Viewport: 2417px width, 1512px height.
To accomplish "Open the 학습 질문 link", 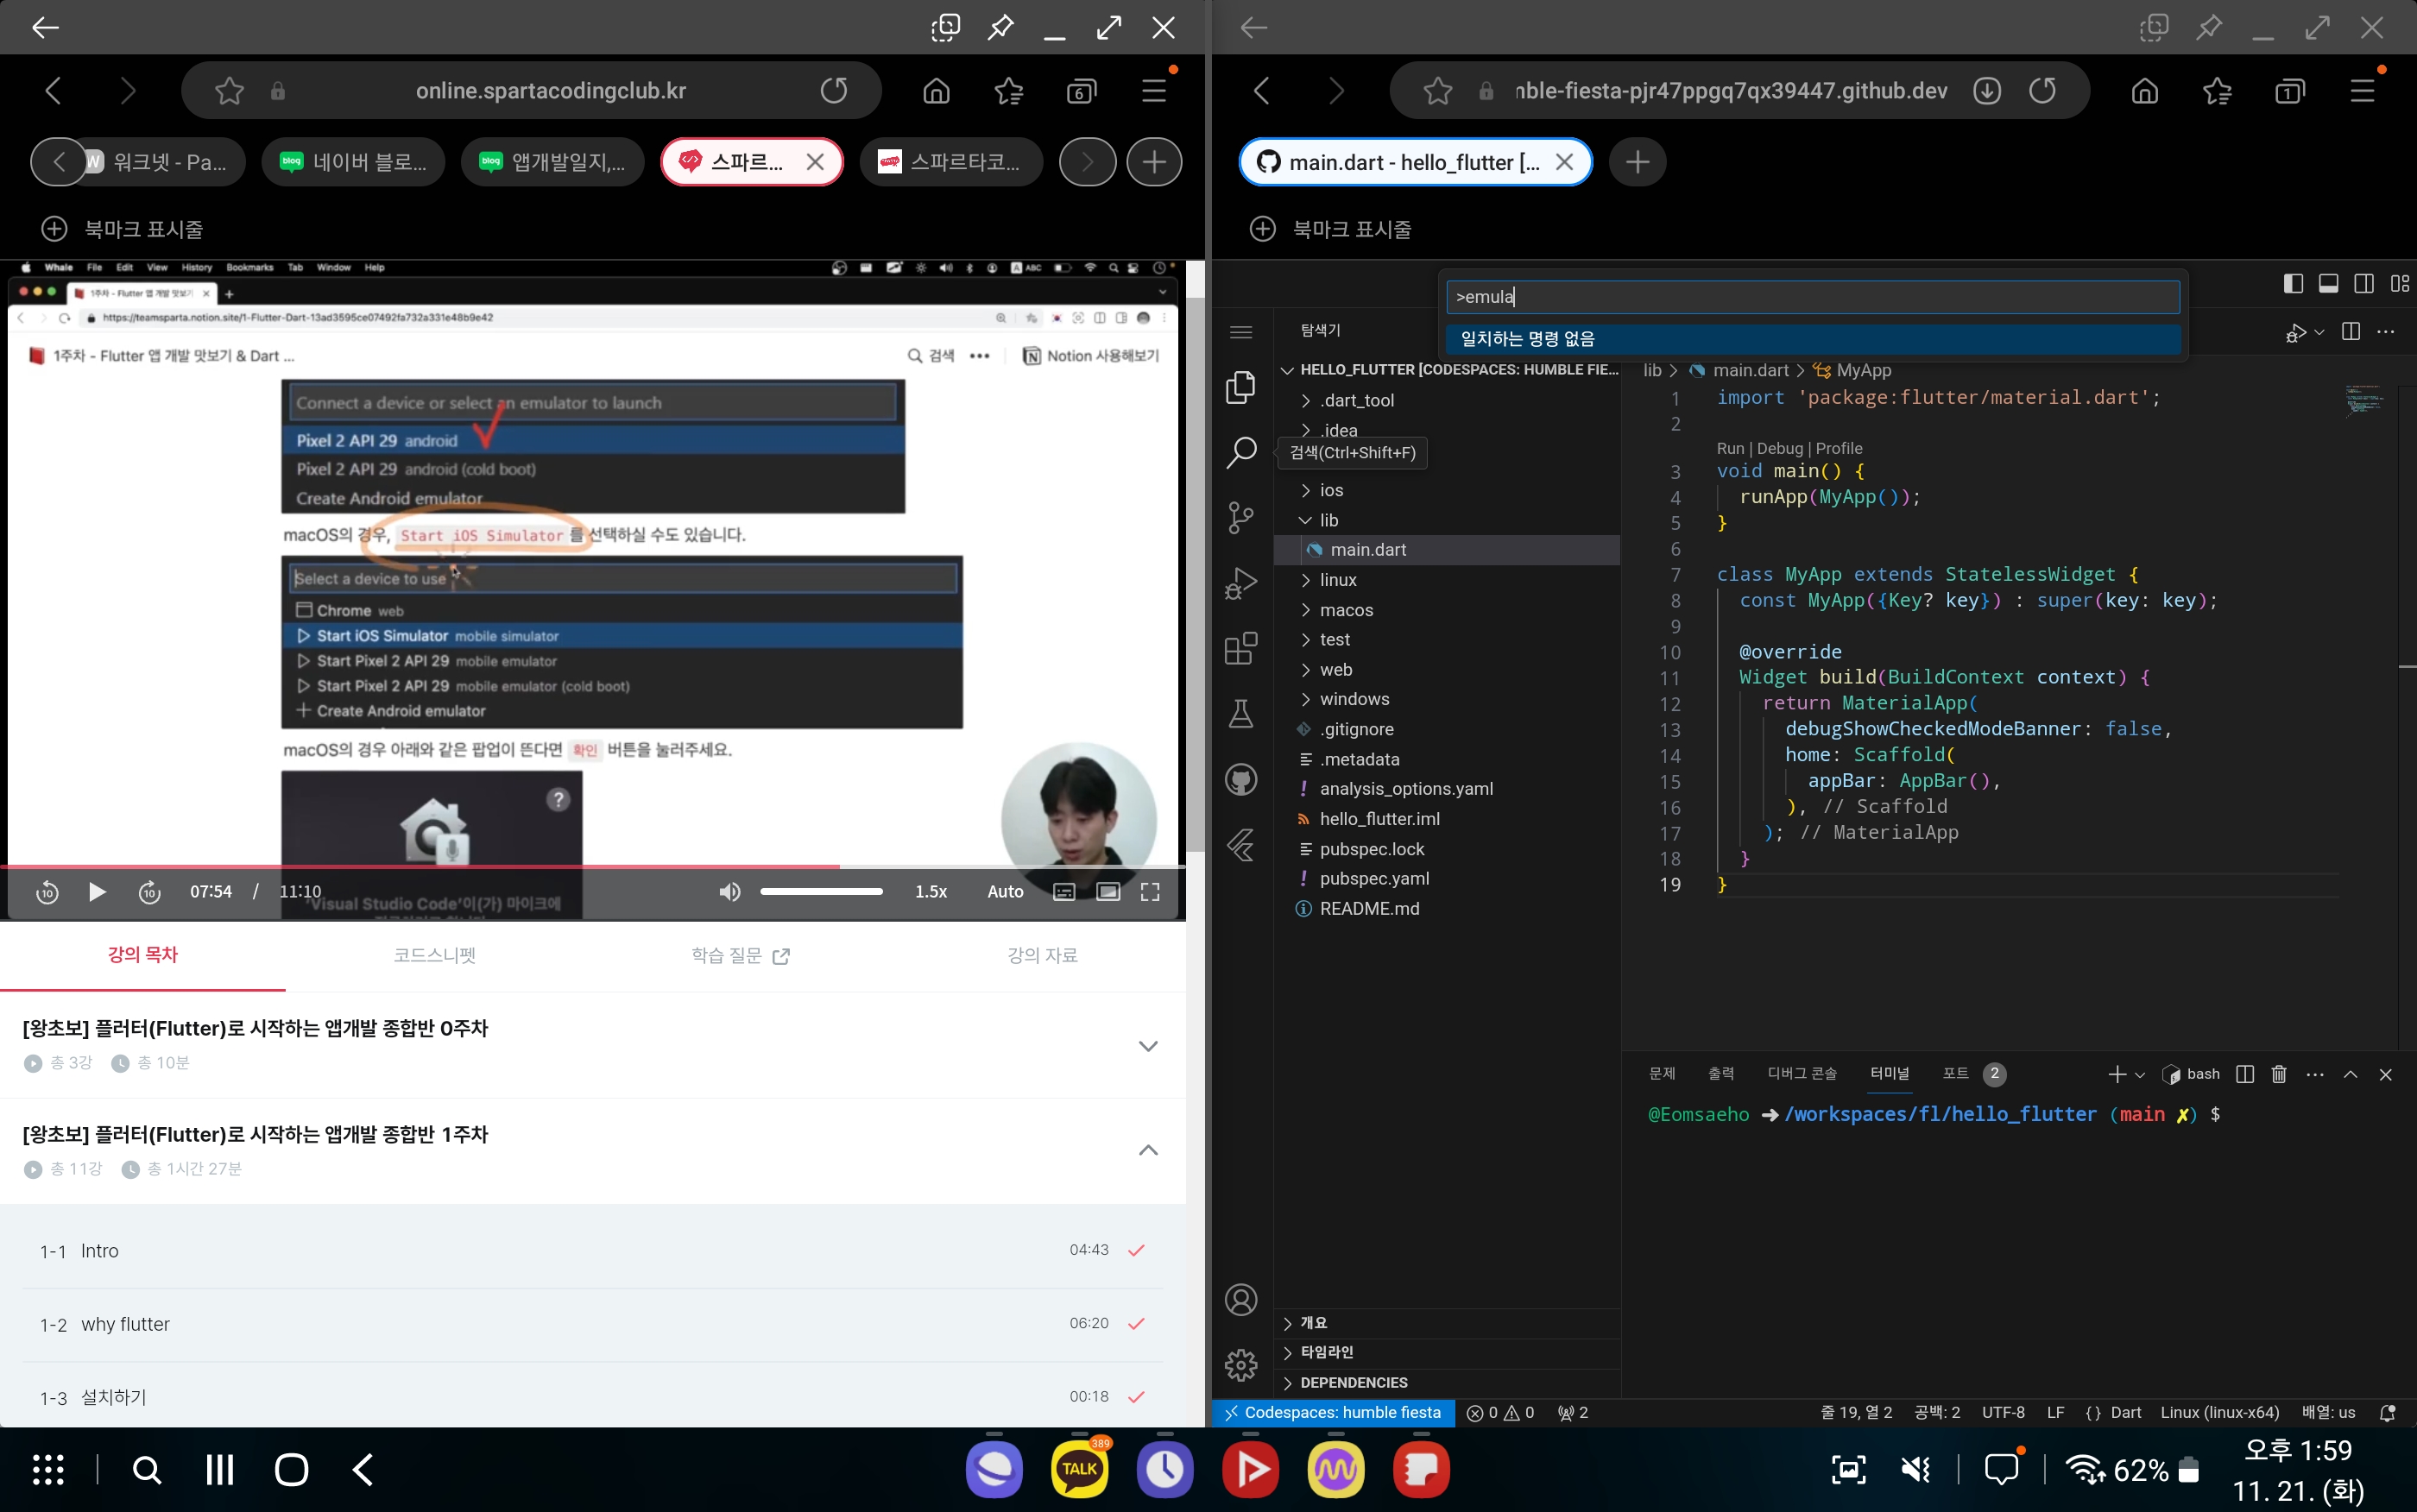I will (x=740, y=955).
